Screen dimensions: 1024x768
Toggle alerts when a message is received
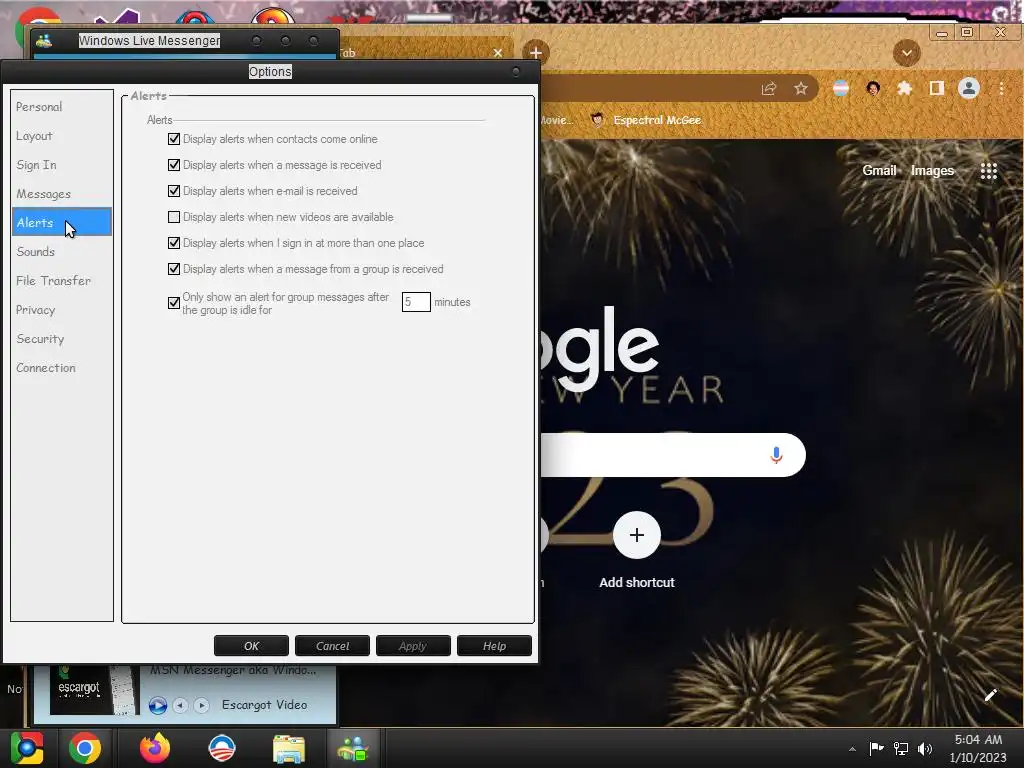click(174, 165)
